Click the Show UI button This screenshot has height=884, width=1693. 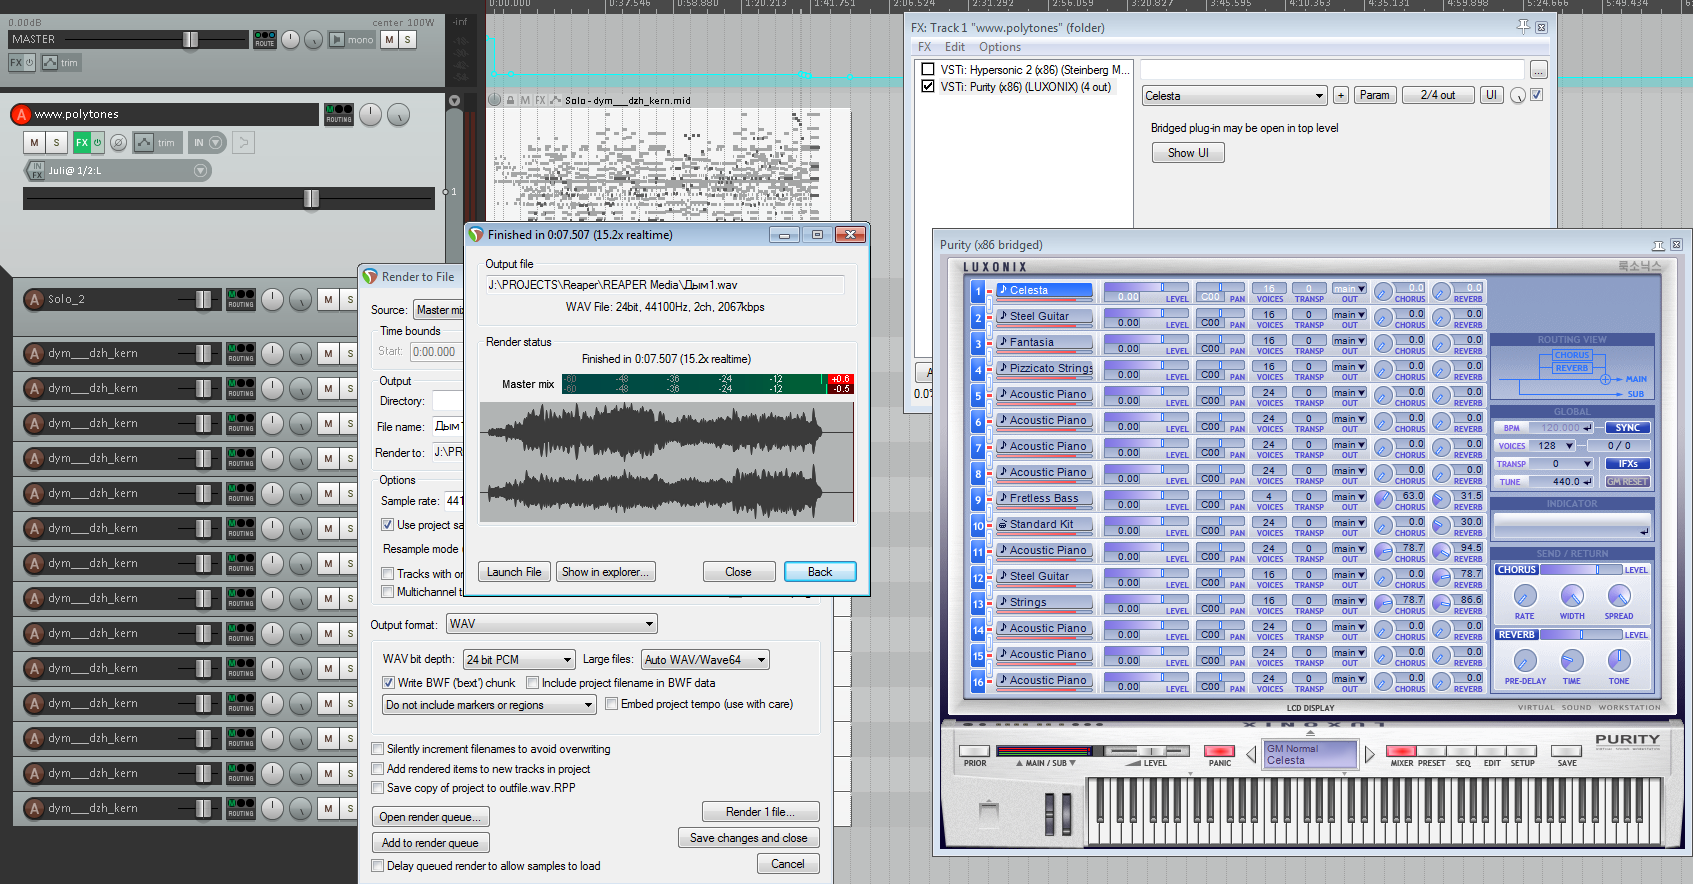click(x=1187, y=153)
